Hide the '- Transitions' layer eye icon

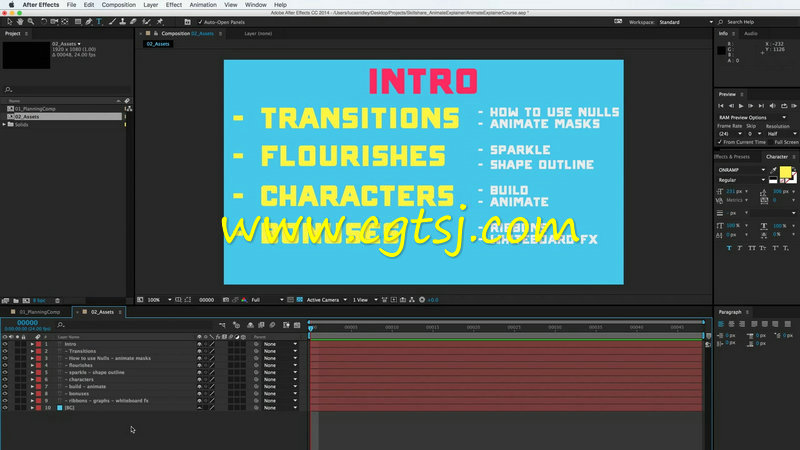5,351
